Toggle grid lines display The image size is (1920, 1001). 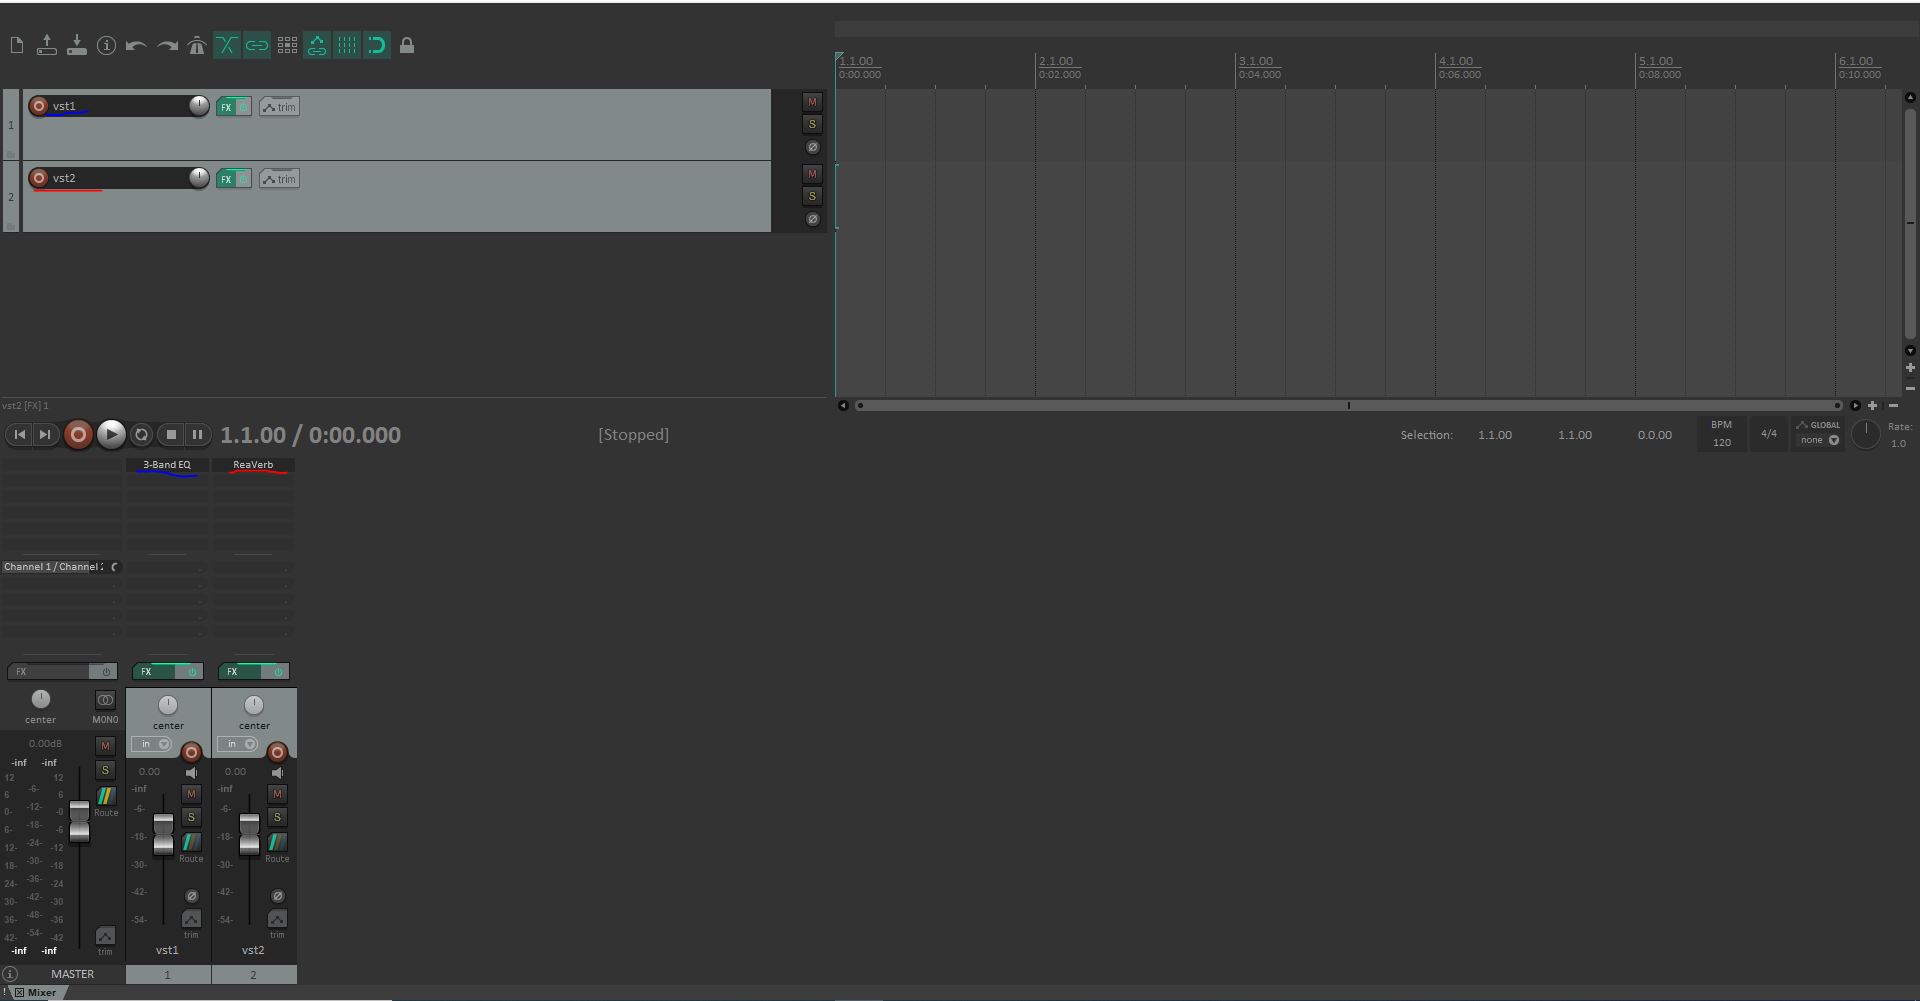pos(347,45)
